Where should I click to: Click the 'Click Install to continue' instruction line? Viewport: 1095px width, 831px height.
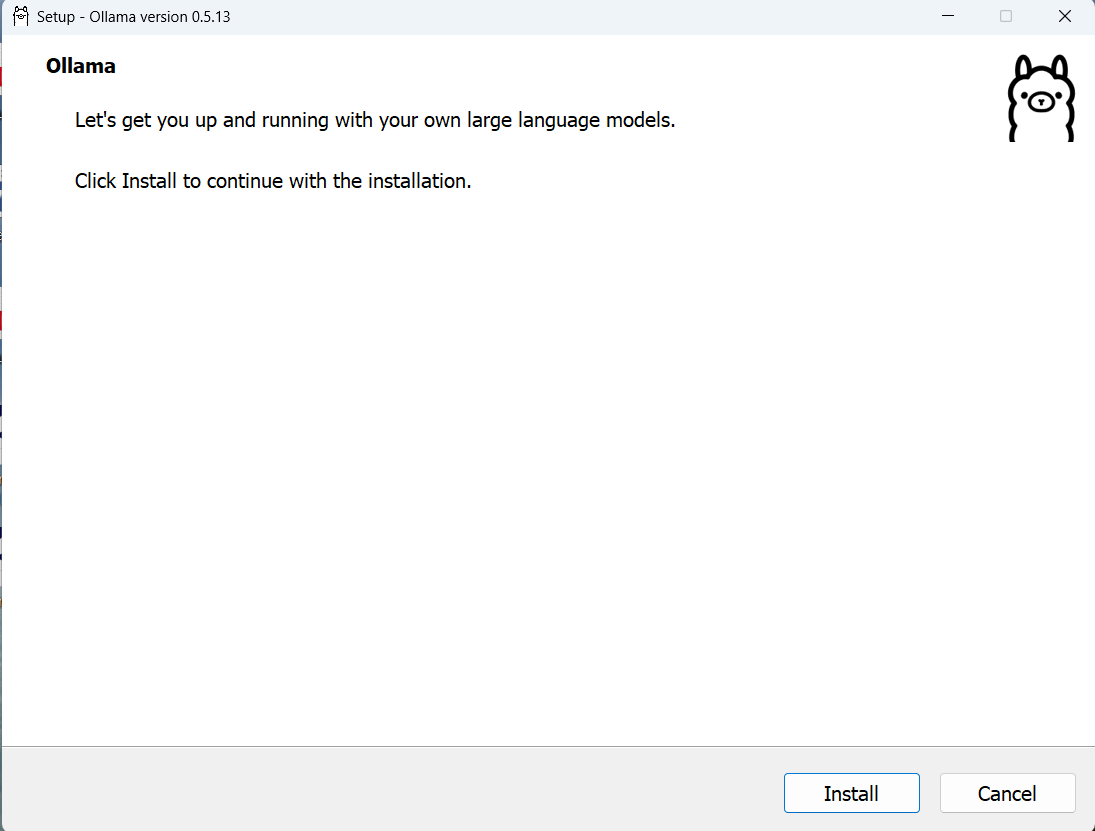(273, 181)
